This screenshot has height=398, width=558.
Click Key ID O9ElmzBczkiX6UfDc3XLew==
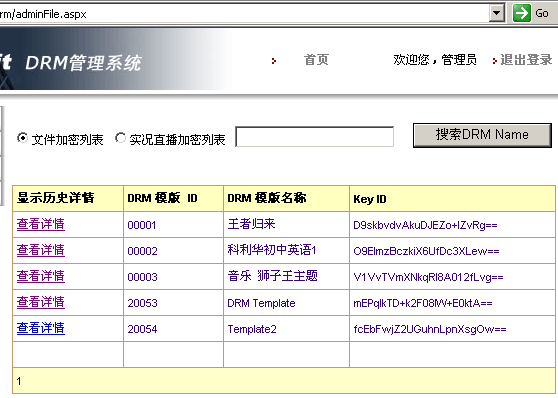pyautogui.click(x=426, y=251)
